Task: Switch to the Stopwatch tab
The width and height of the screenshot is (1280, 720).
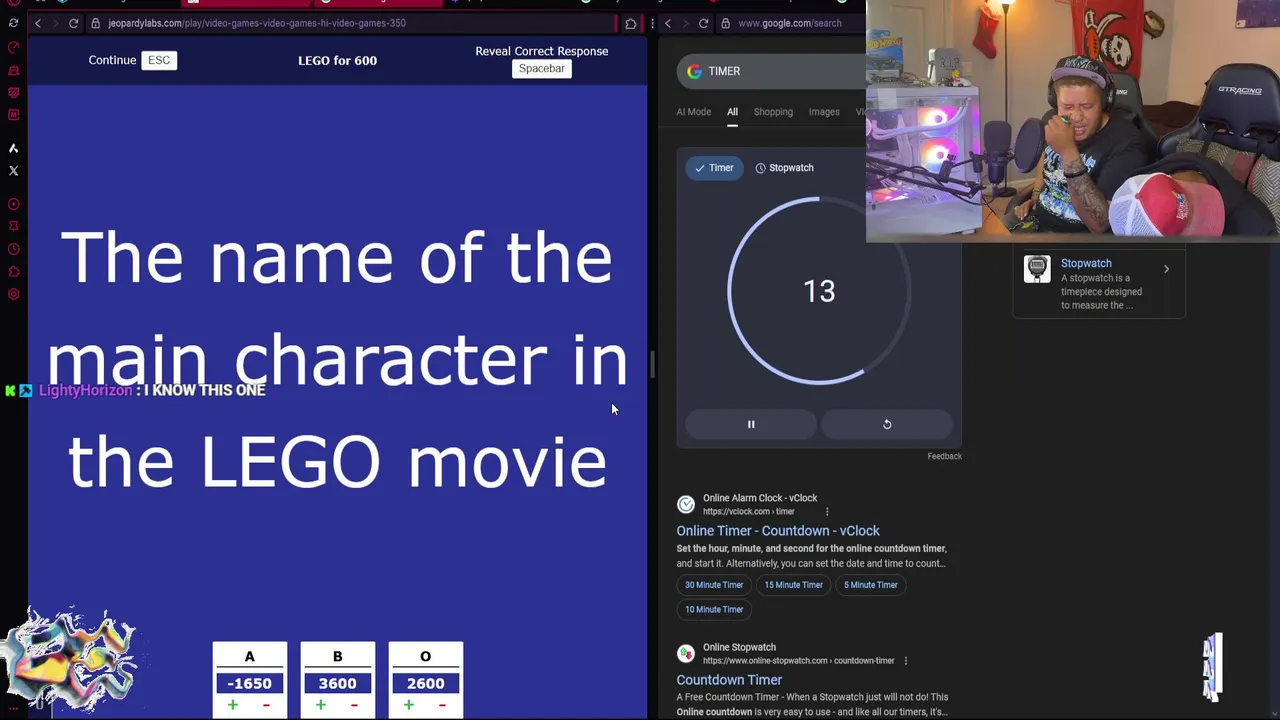Action: click(784, 168)
